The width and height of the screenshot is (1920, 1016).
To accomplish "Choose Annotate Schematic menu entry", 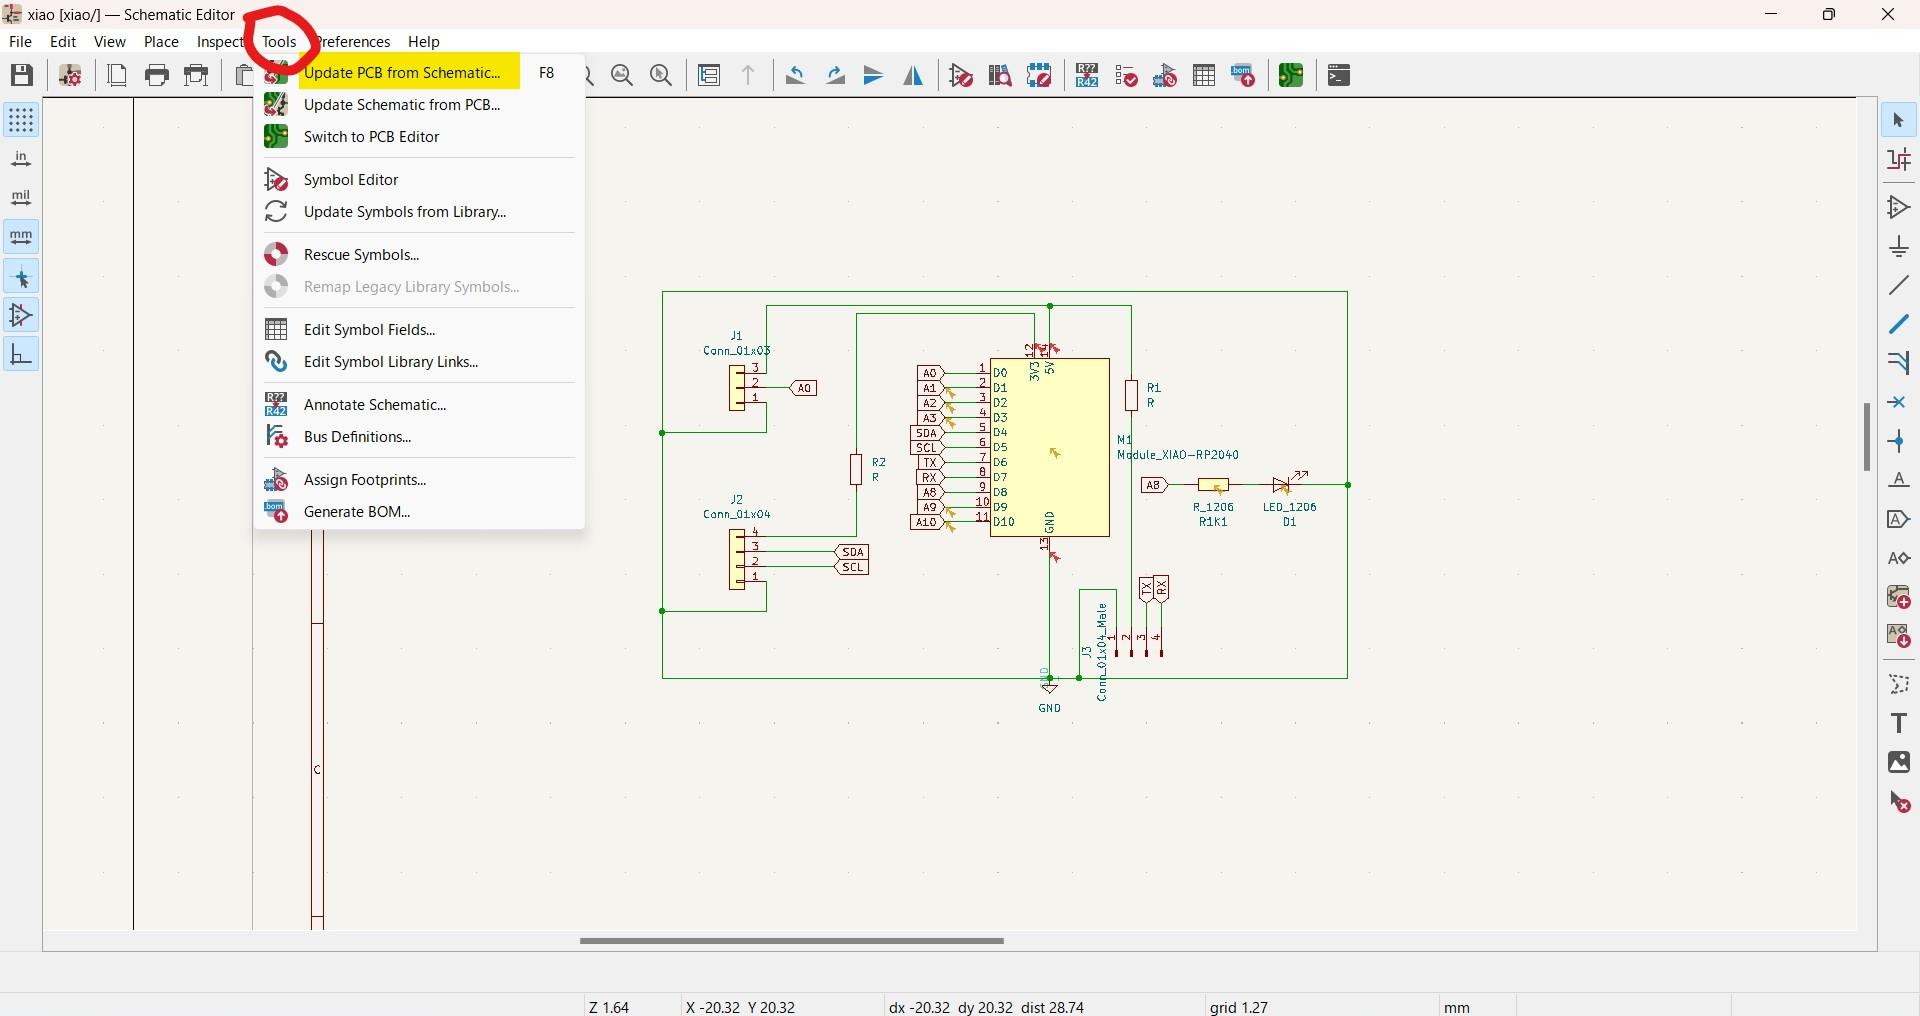I will pyautogui.click(x=419, y=405).
